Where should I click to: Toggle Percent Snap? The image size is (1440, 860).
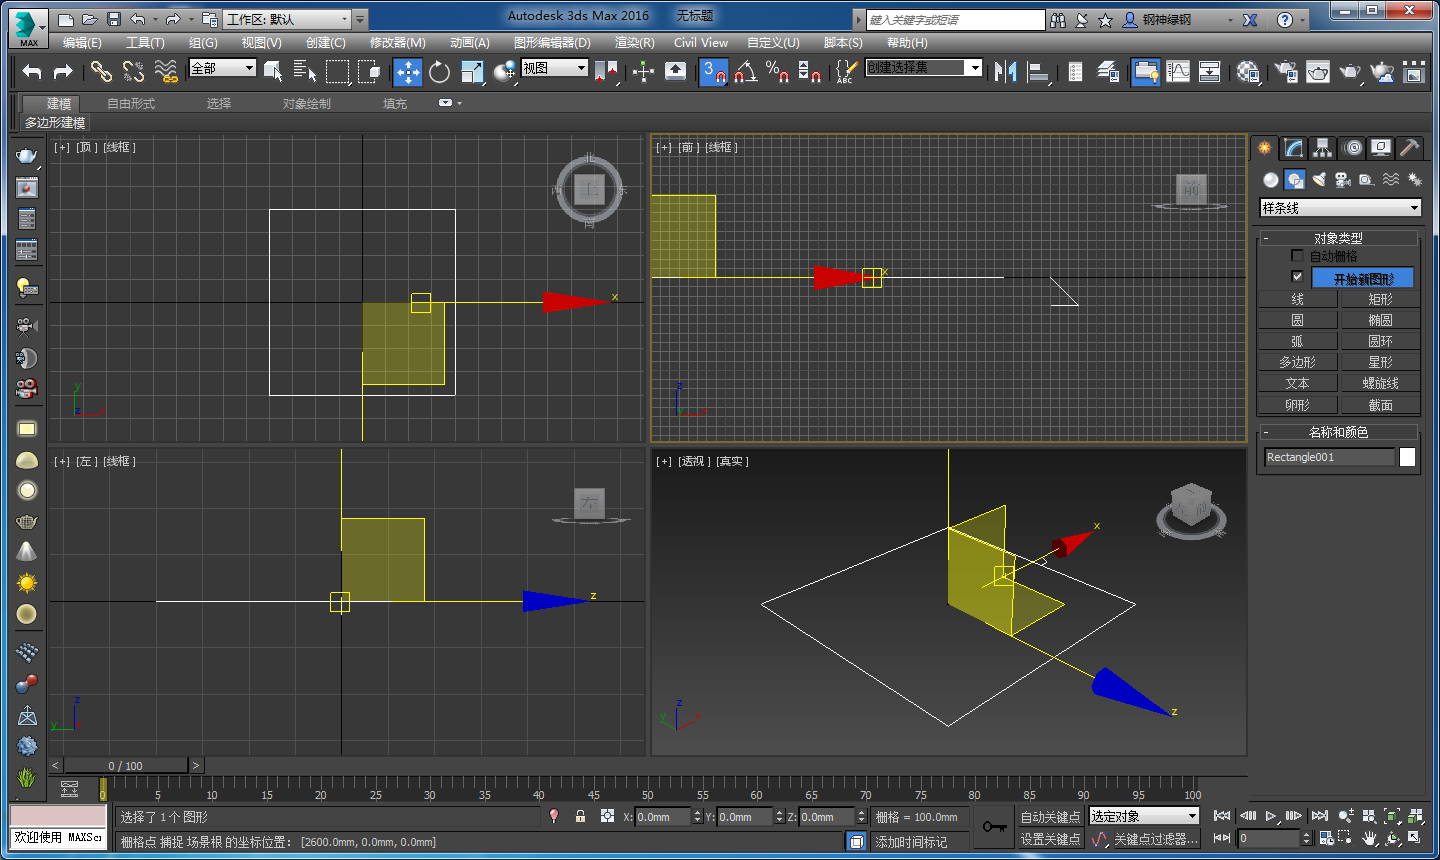[777, 71]
